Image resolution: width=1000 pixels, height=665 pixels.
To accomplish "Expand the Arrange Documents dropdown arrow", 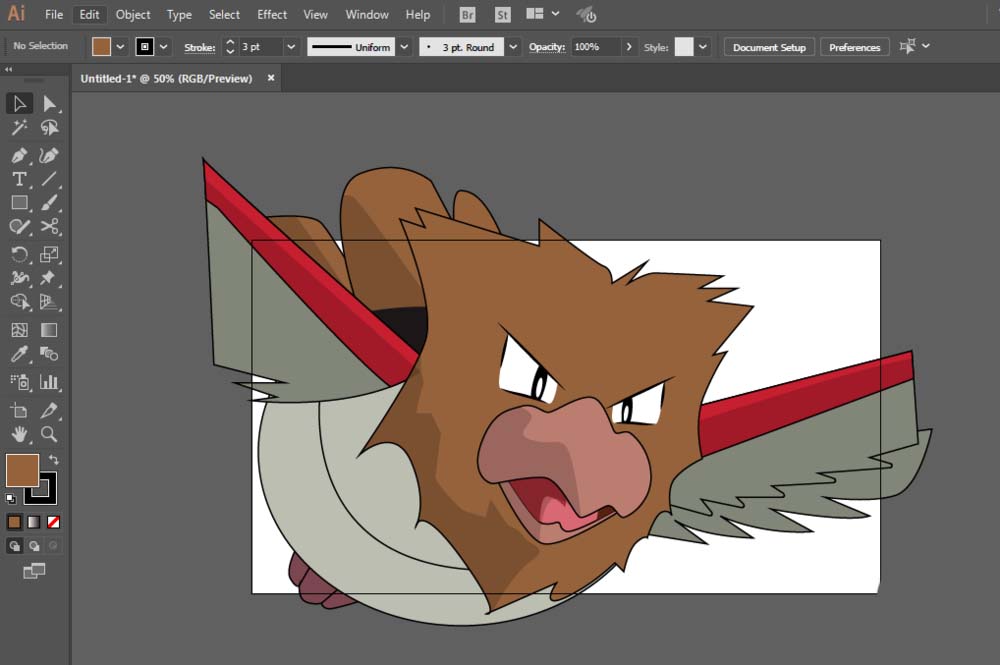I will point(555,13).
